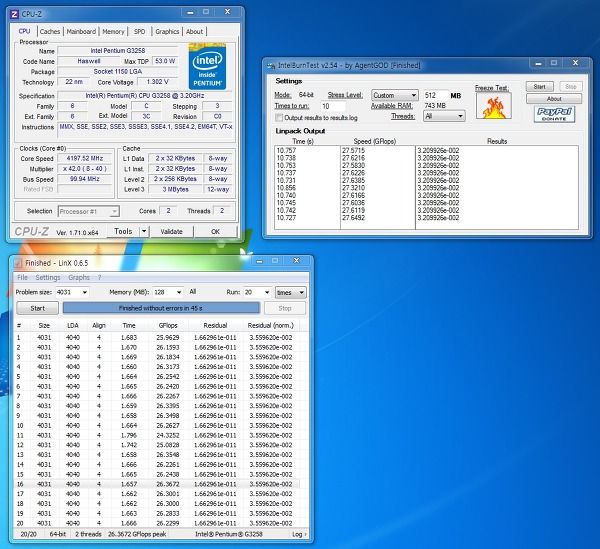This screenshot has width=600, height=549.
Task: Click LinX title bar app icon
Action: point(18,263)
